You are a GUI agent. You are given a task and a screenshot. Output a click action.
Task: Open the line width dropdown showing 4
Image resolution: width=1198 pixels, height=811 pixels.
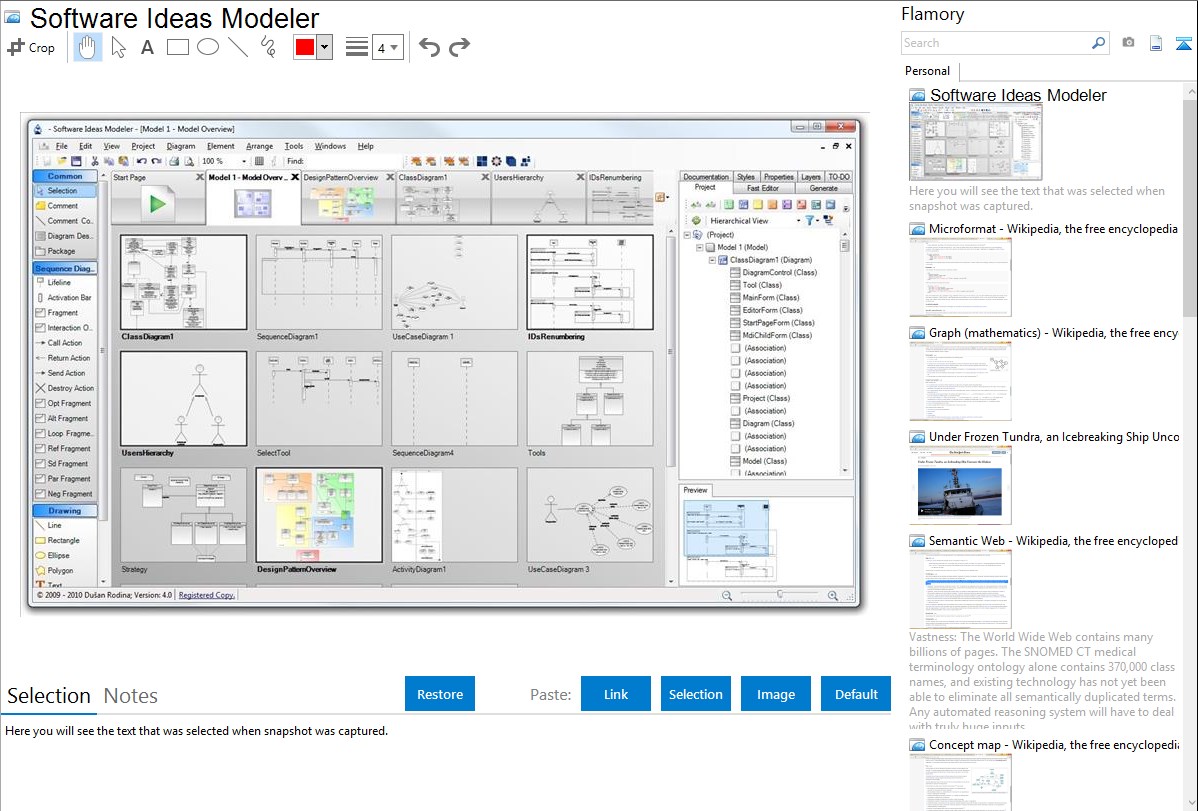[388, 47]
